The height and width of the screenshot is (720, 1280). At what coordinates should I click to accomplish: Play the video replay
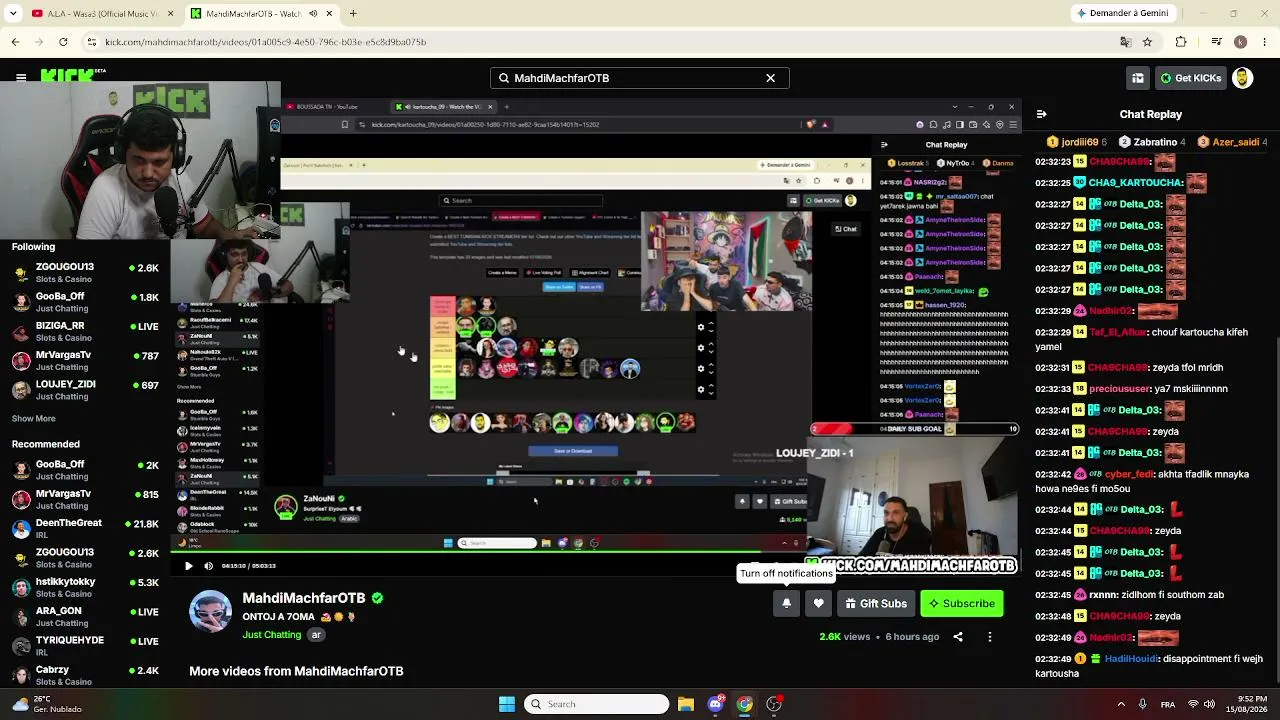click(x=188, y=566)
